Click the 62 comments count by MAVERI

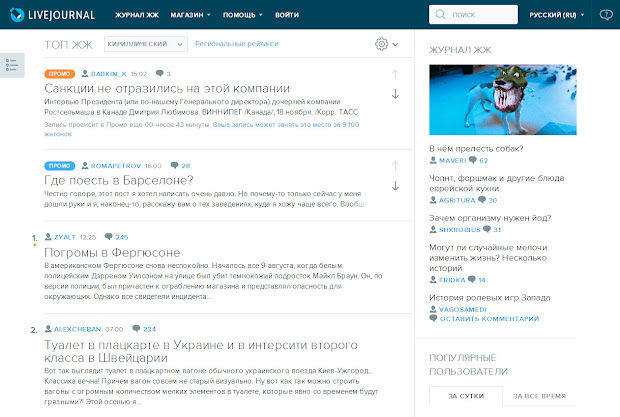point(484,160)
